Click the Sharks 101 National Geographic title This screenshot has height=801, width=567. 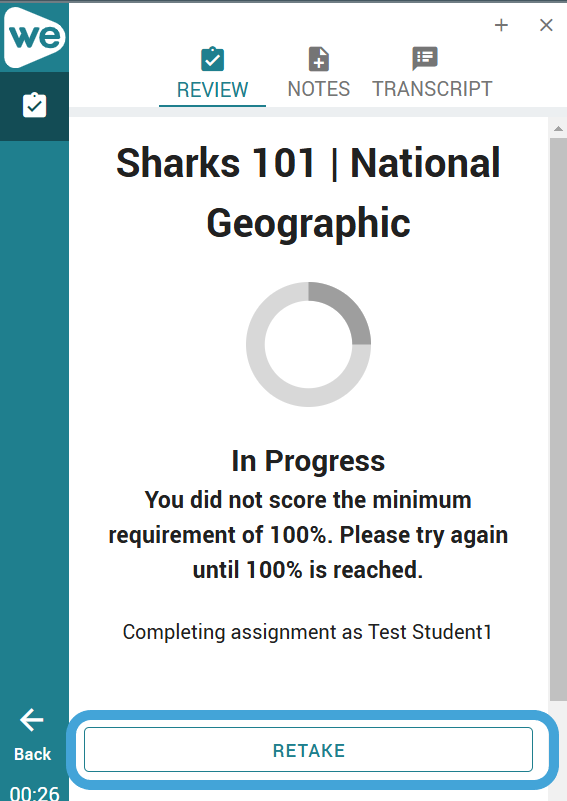(309, 192)
